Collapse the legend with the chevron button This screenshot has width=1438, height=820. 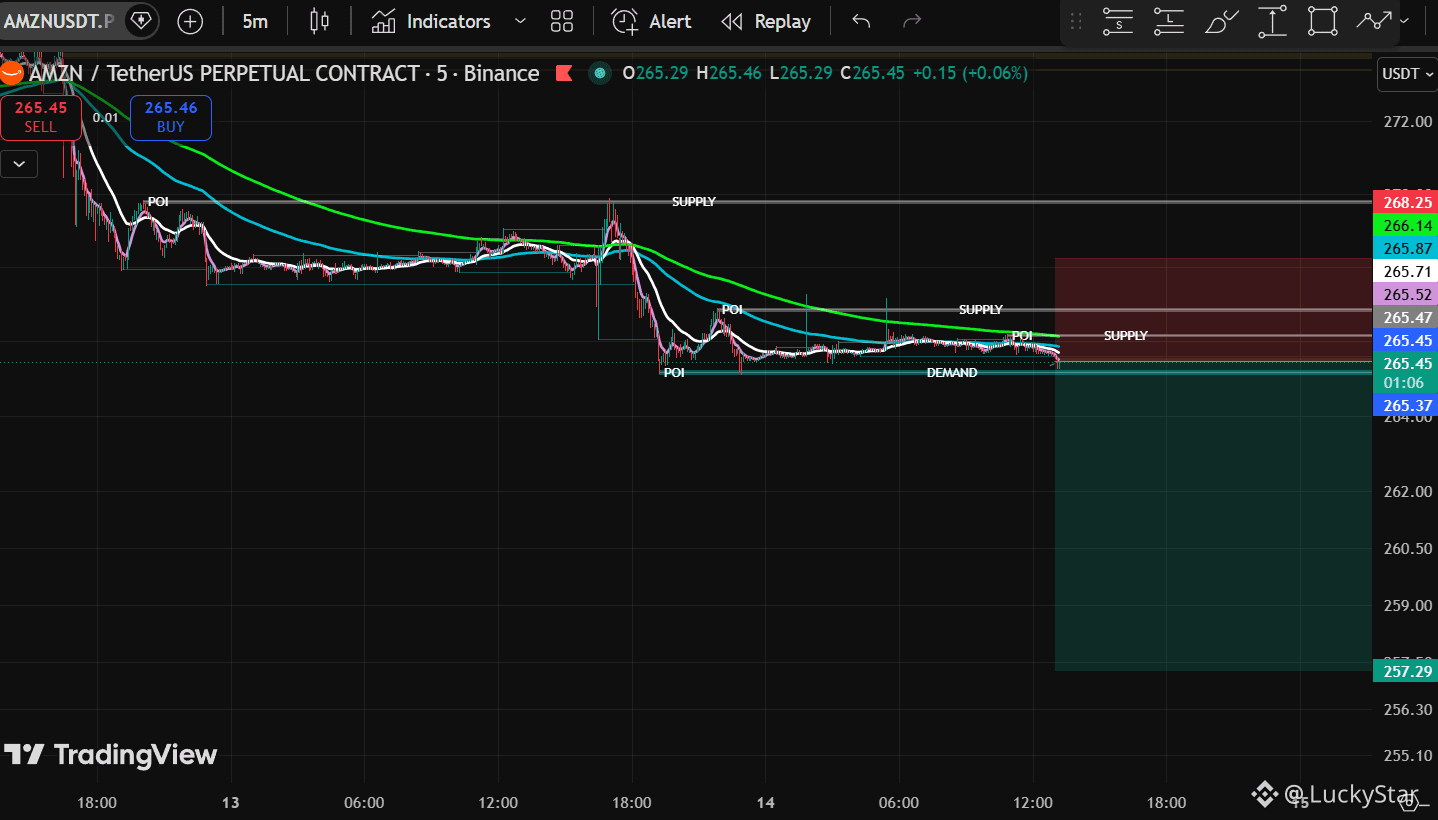[20, 163]
